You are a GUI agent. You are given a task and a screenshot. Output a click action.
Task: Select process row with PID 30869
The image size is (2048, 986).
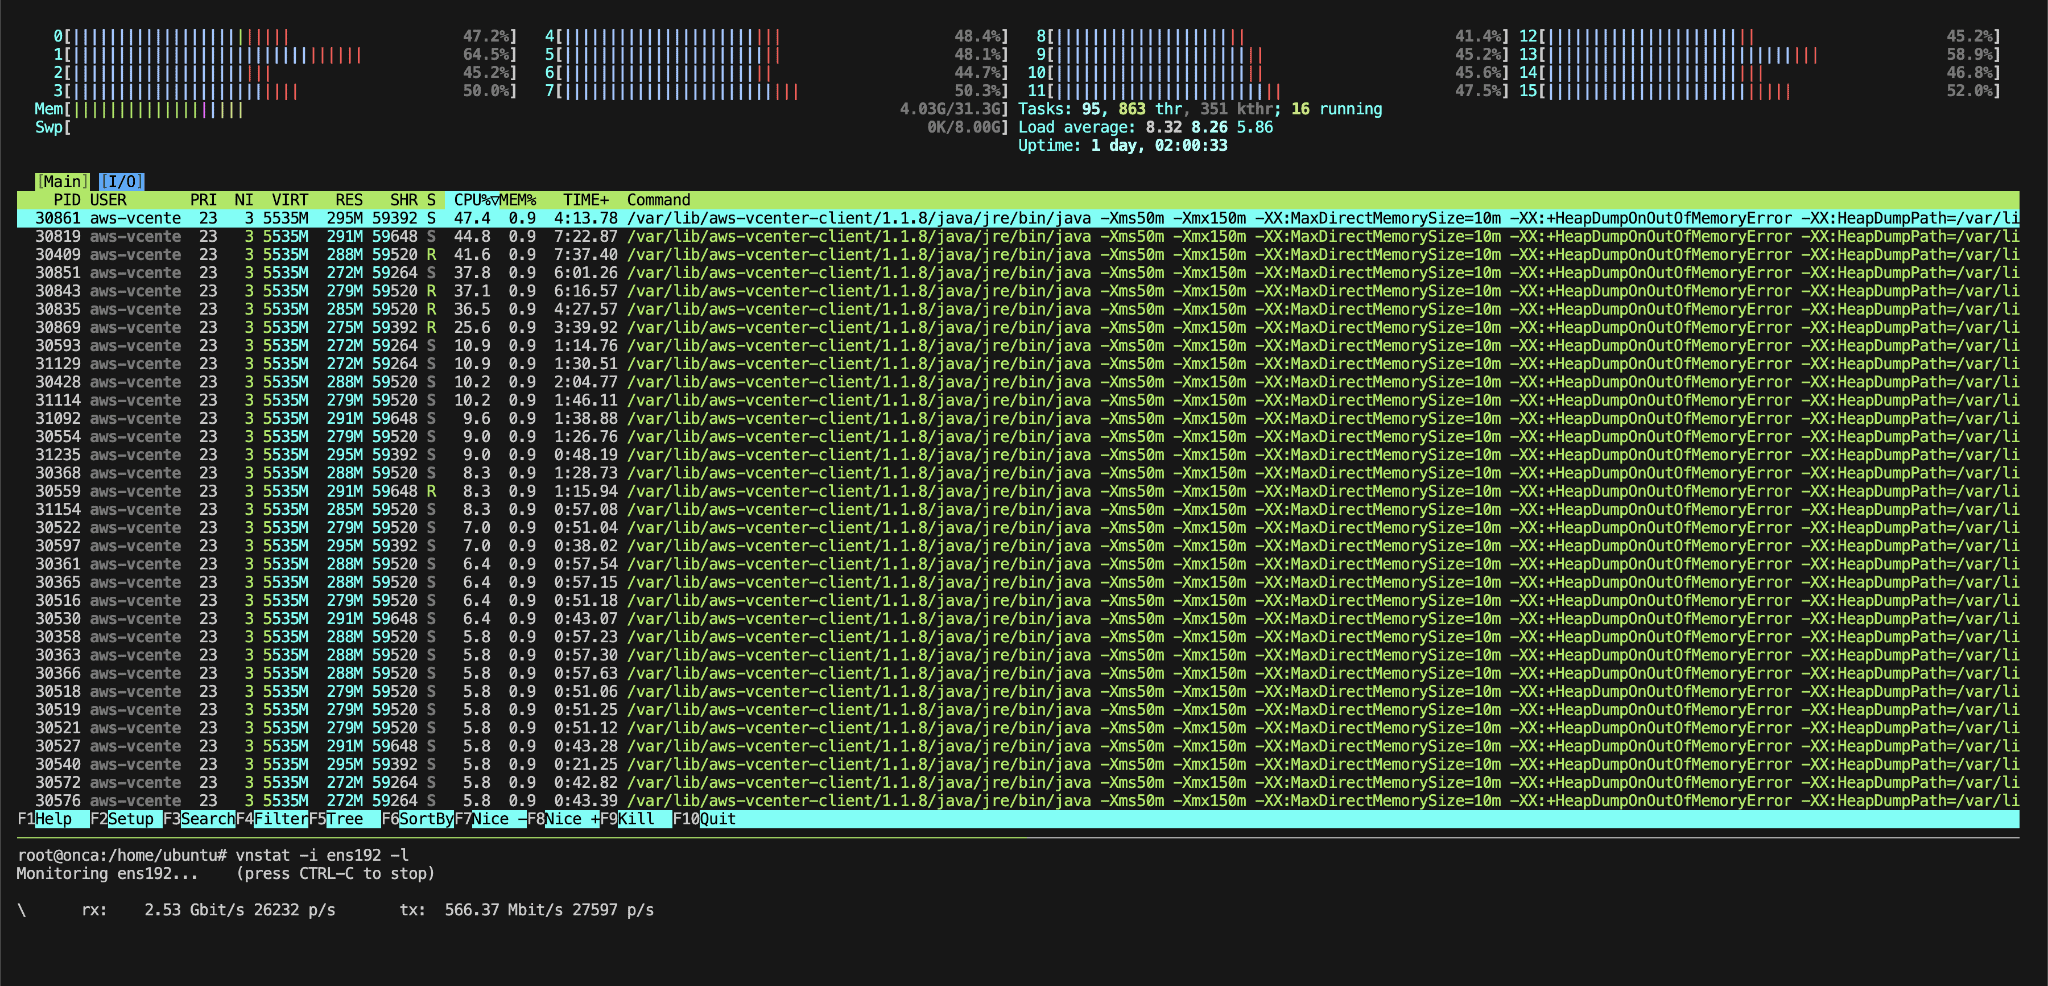coord(1018,327)
